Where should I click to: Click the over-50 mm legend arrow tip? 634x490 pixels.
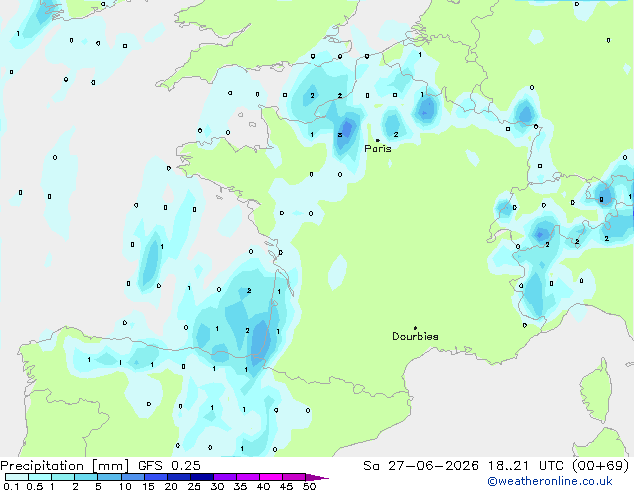317,478
